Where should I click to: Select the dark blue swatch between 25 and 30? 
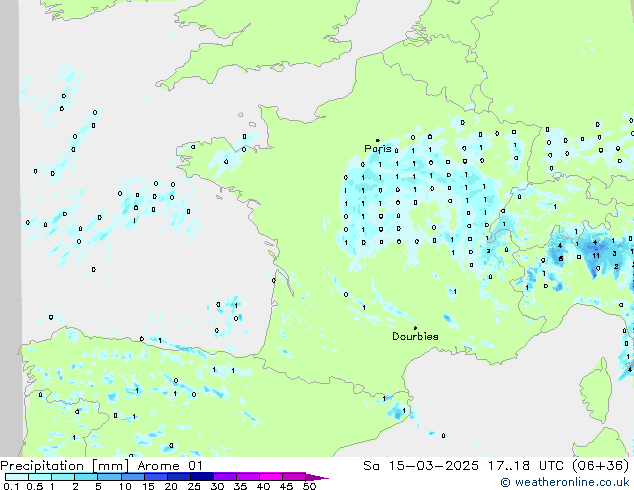tap(202, 477)
